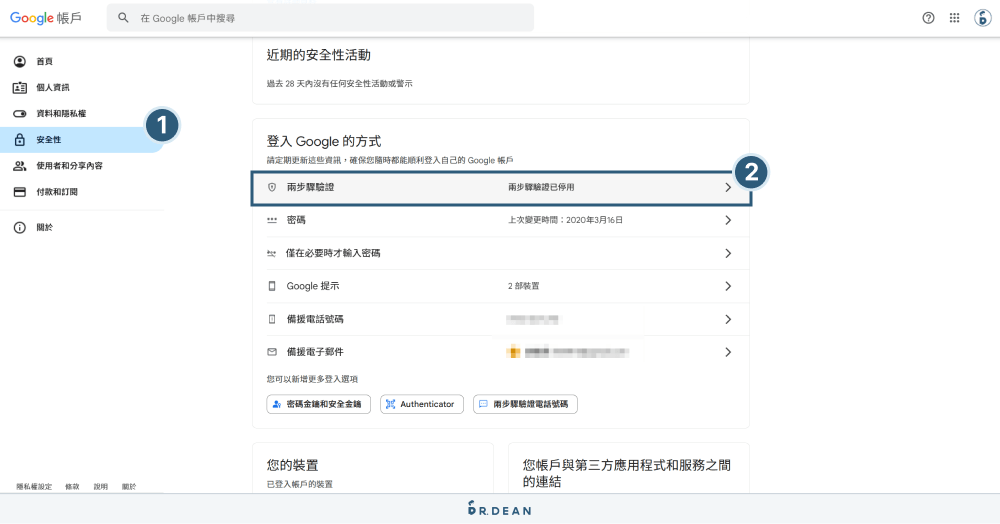1000x524 pixels.
Task: Click 已登入帳戶的裝置 text
Action: tap(300, 484)
